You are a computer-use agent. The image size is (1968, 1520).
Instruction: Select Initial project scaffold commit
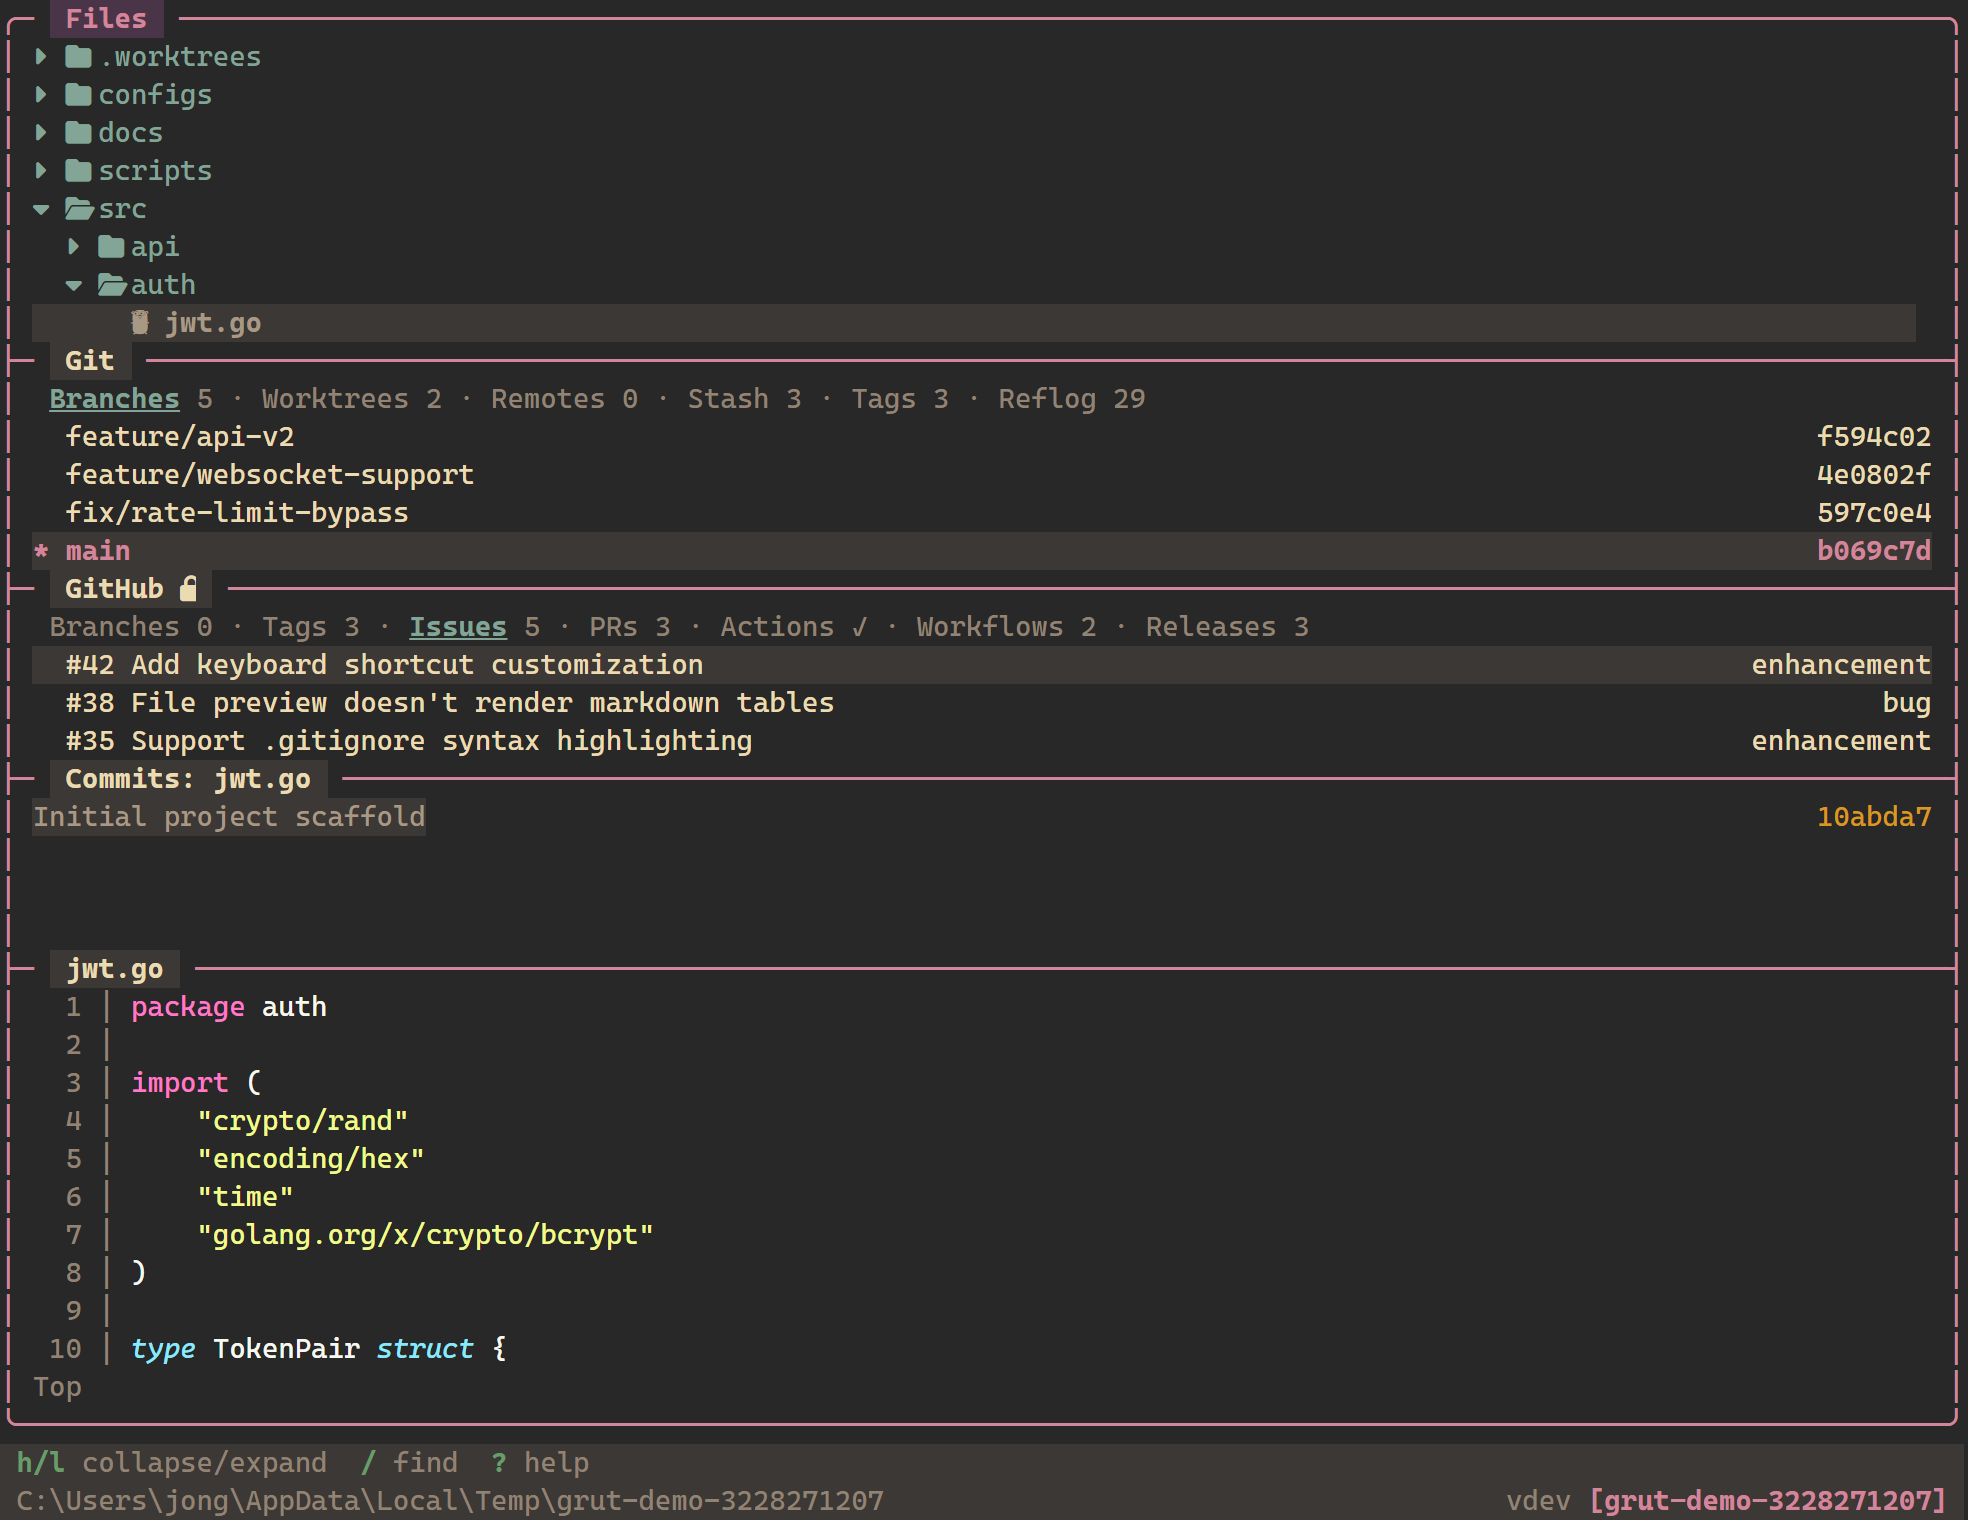[229, 817]
